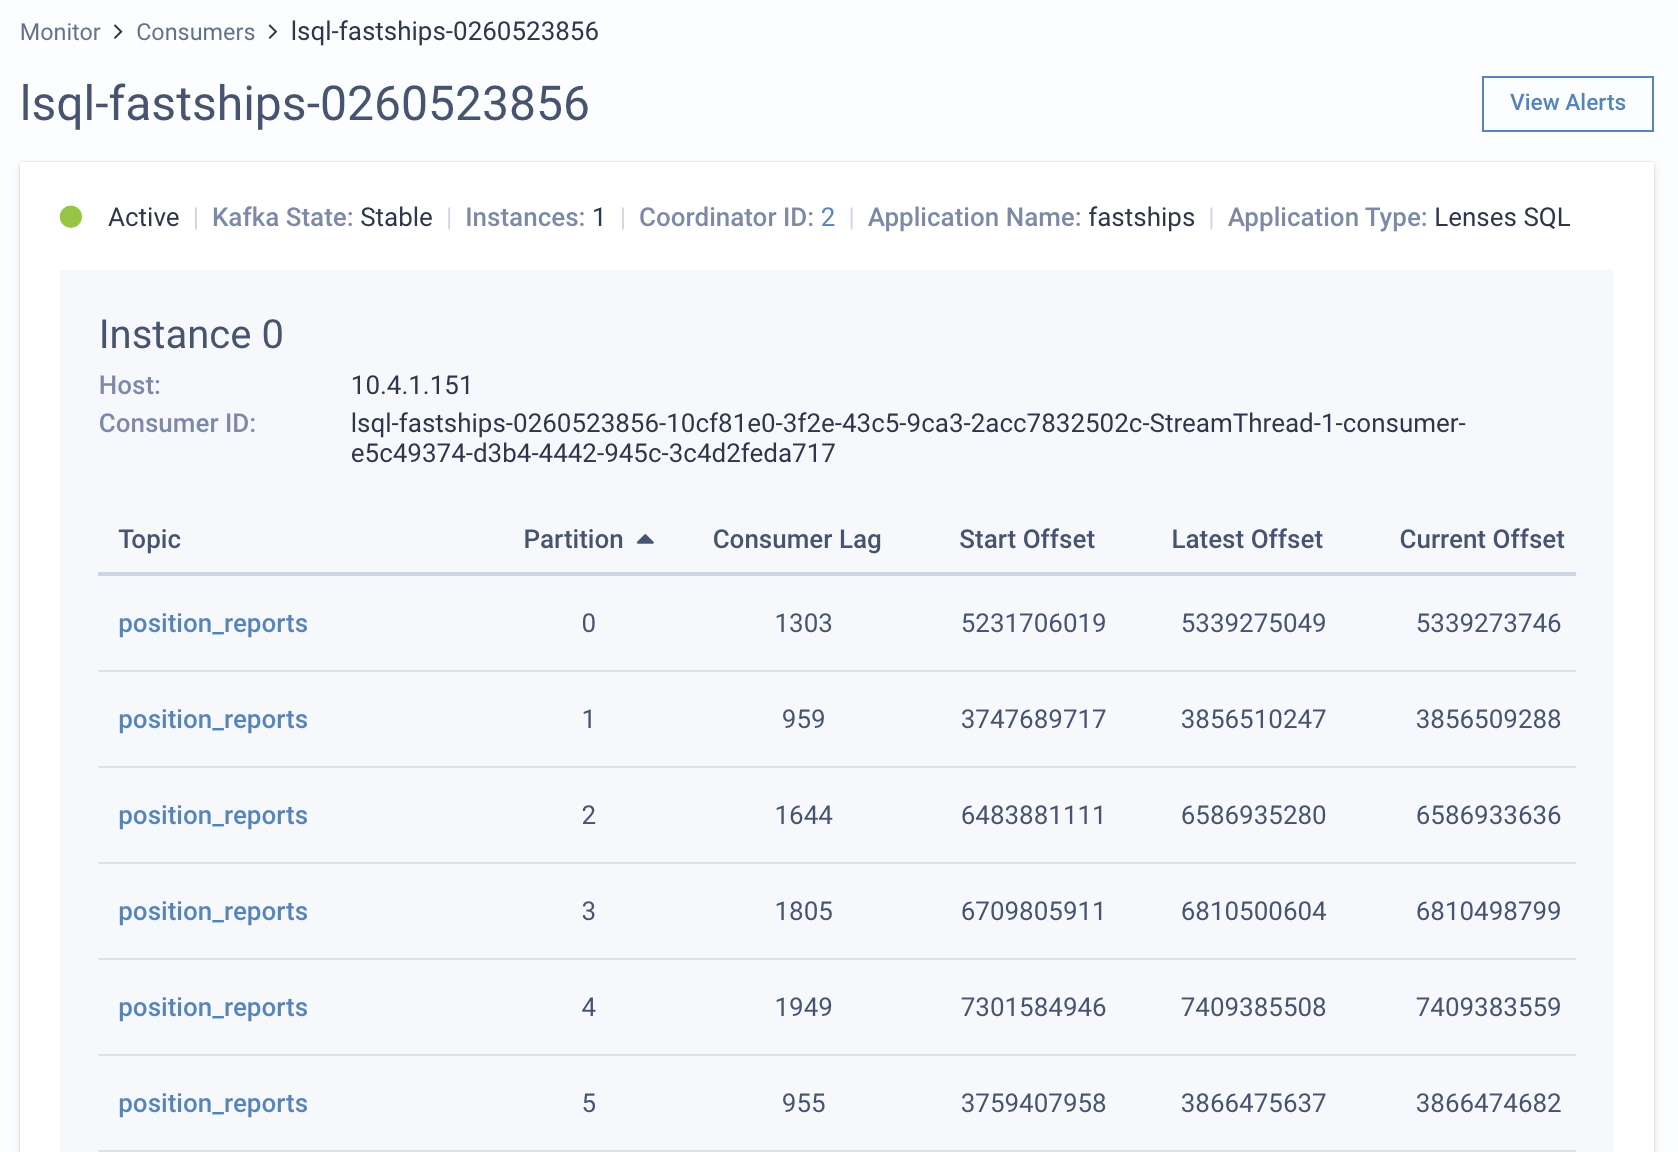Click the green Active status dot
Screen dimensions: 1678x1152
point(71,216)
